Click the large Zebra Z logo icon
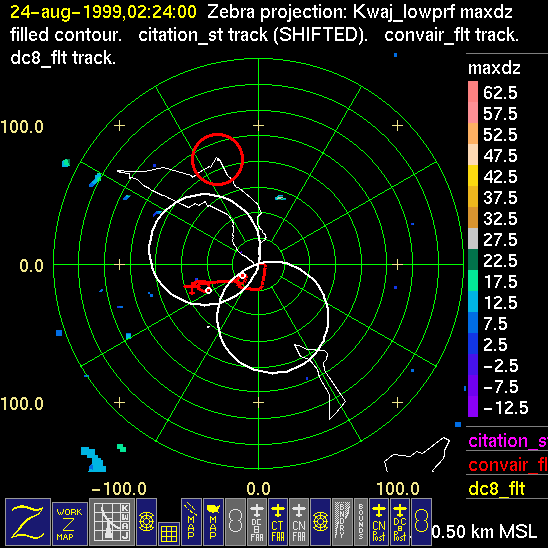Screen dimensions: 548x548 click(x=28, y=522)
